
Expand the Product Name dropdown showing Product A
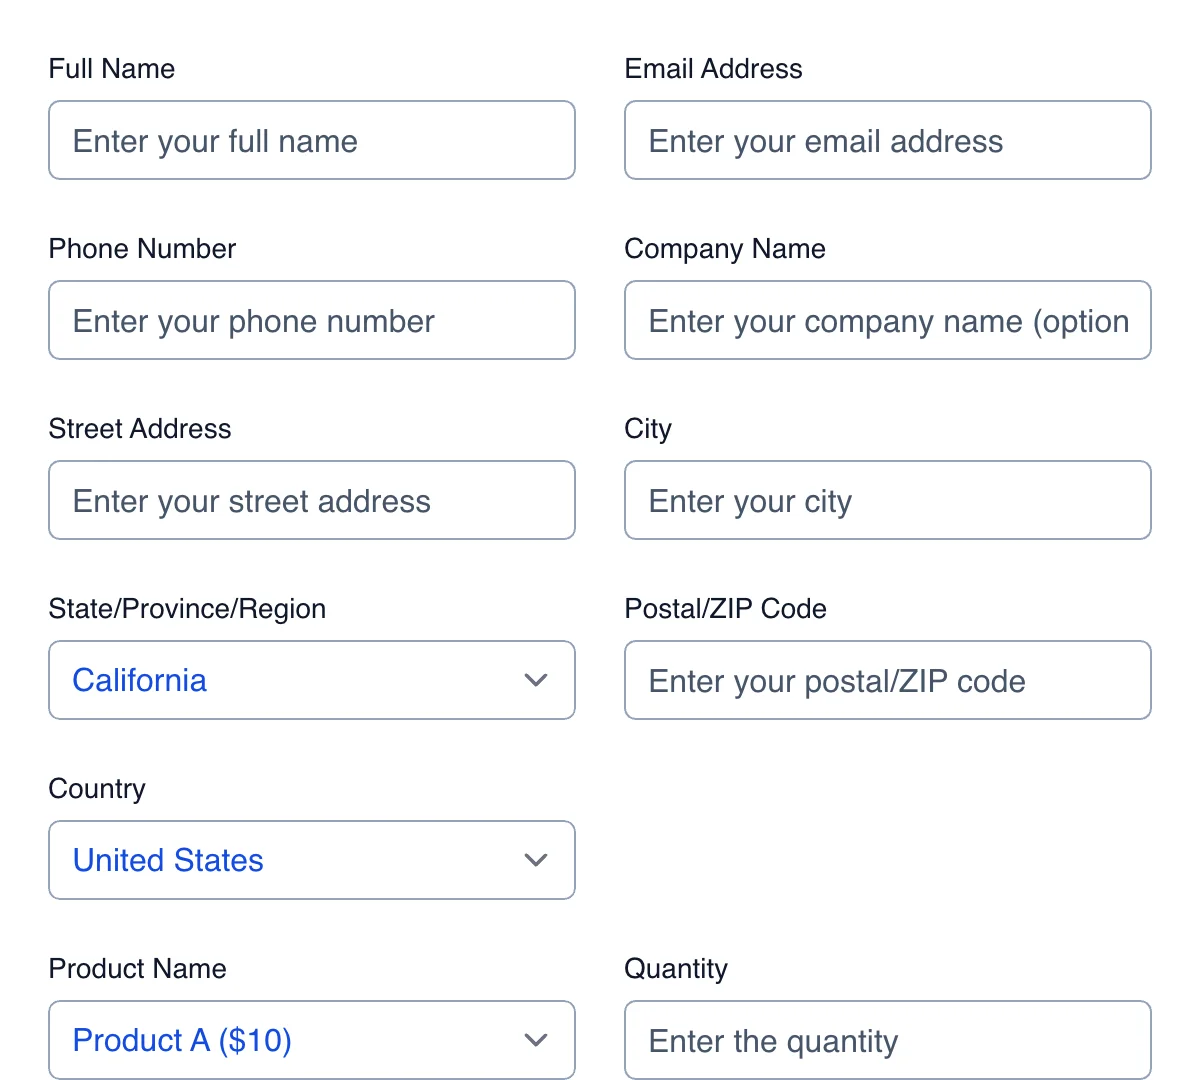[312, 1040]
